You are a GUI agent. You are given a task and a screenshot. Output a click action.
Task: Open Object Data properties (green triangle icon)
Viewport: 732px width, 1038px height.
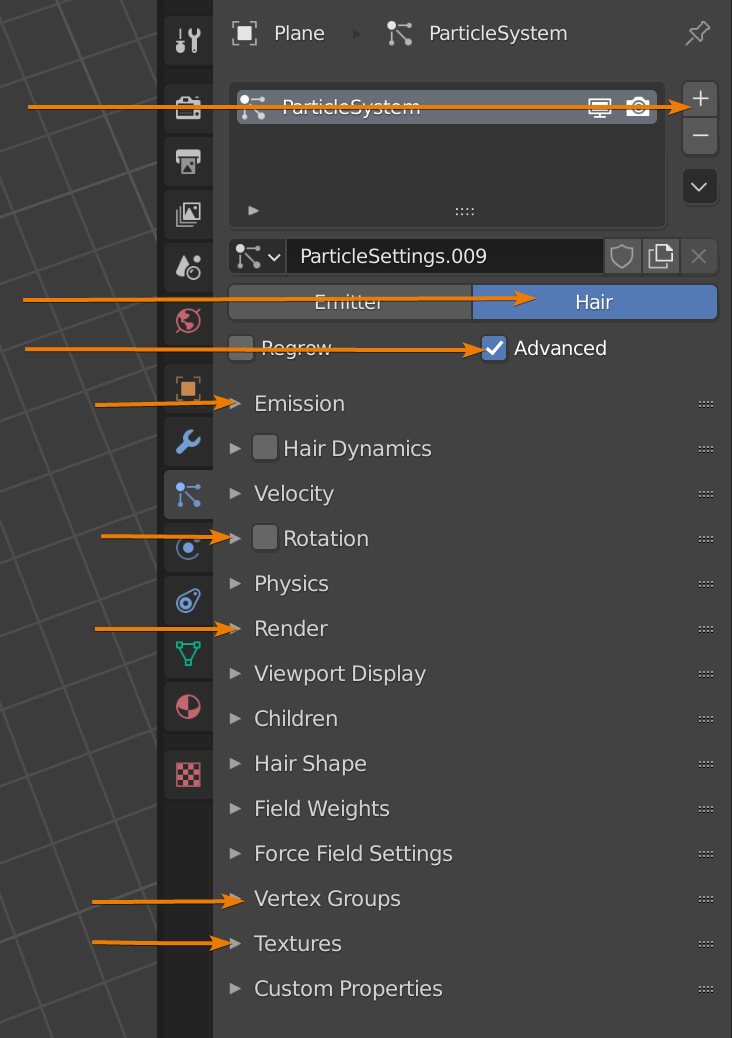pos(187,655)
